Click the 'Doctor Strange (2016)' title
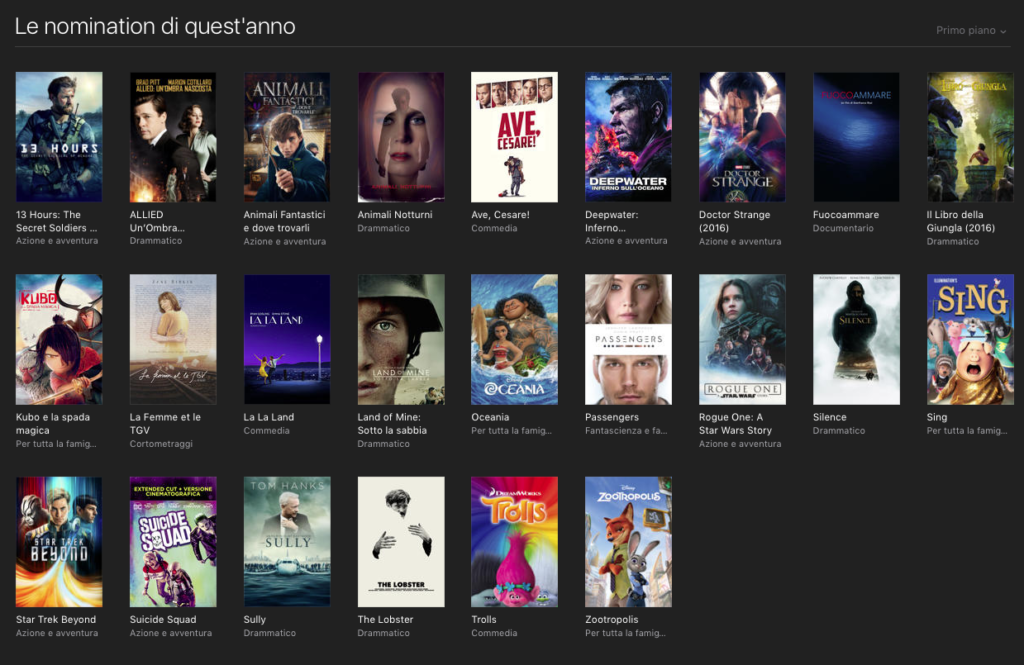Image resolution: width=1024 pixels, height=665 pixels. pyautogui.click(x=735, y=221)
